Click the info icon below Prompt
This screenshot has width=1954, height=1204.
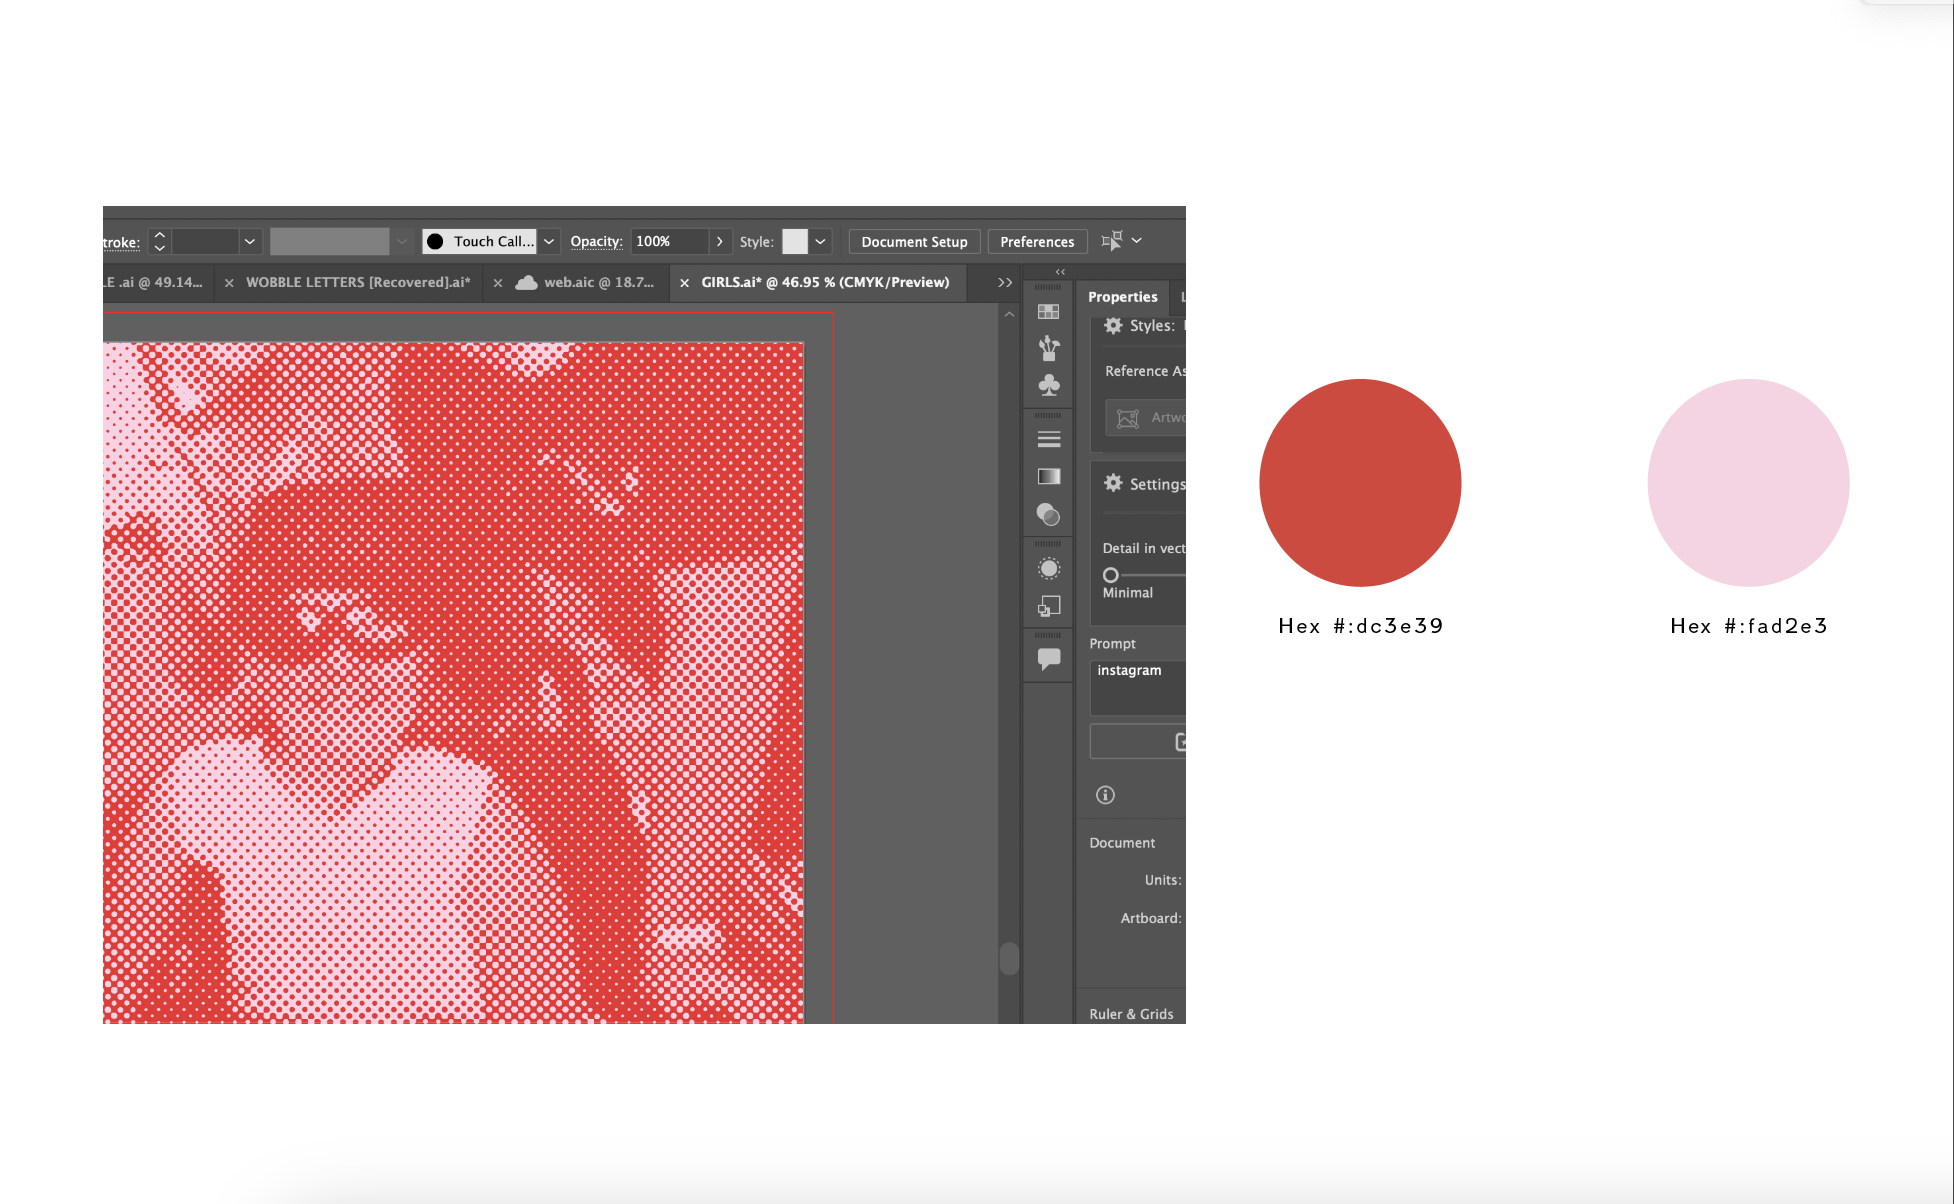1105,795
